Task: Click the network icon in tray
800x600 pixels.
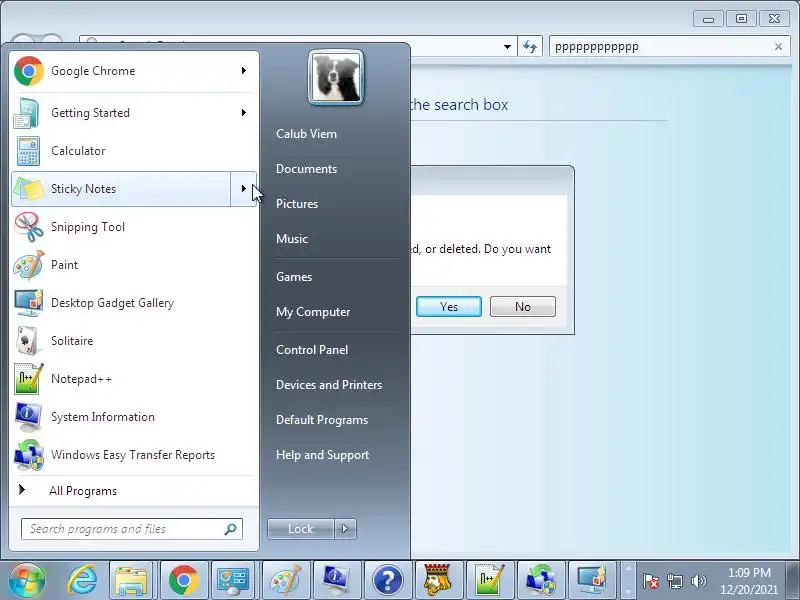Action: [x=674, y=581]
